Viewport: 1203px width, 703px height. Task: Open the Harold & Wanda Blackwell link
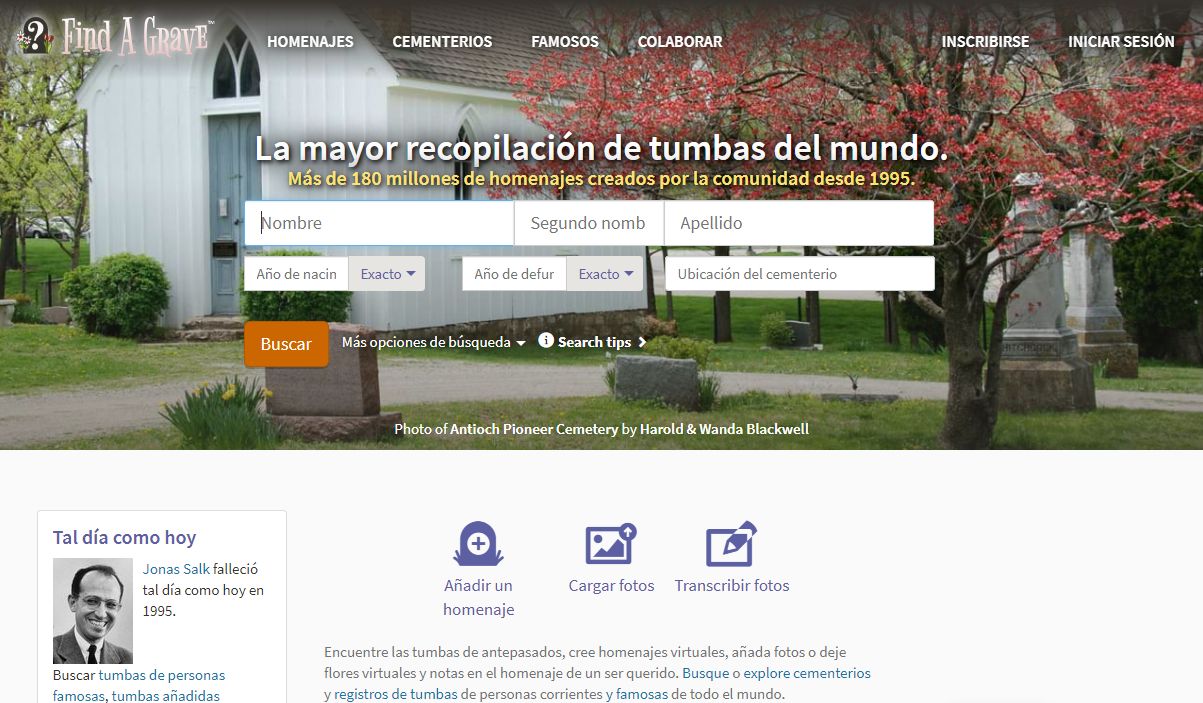(x=725, y=429)
